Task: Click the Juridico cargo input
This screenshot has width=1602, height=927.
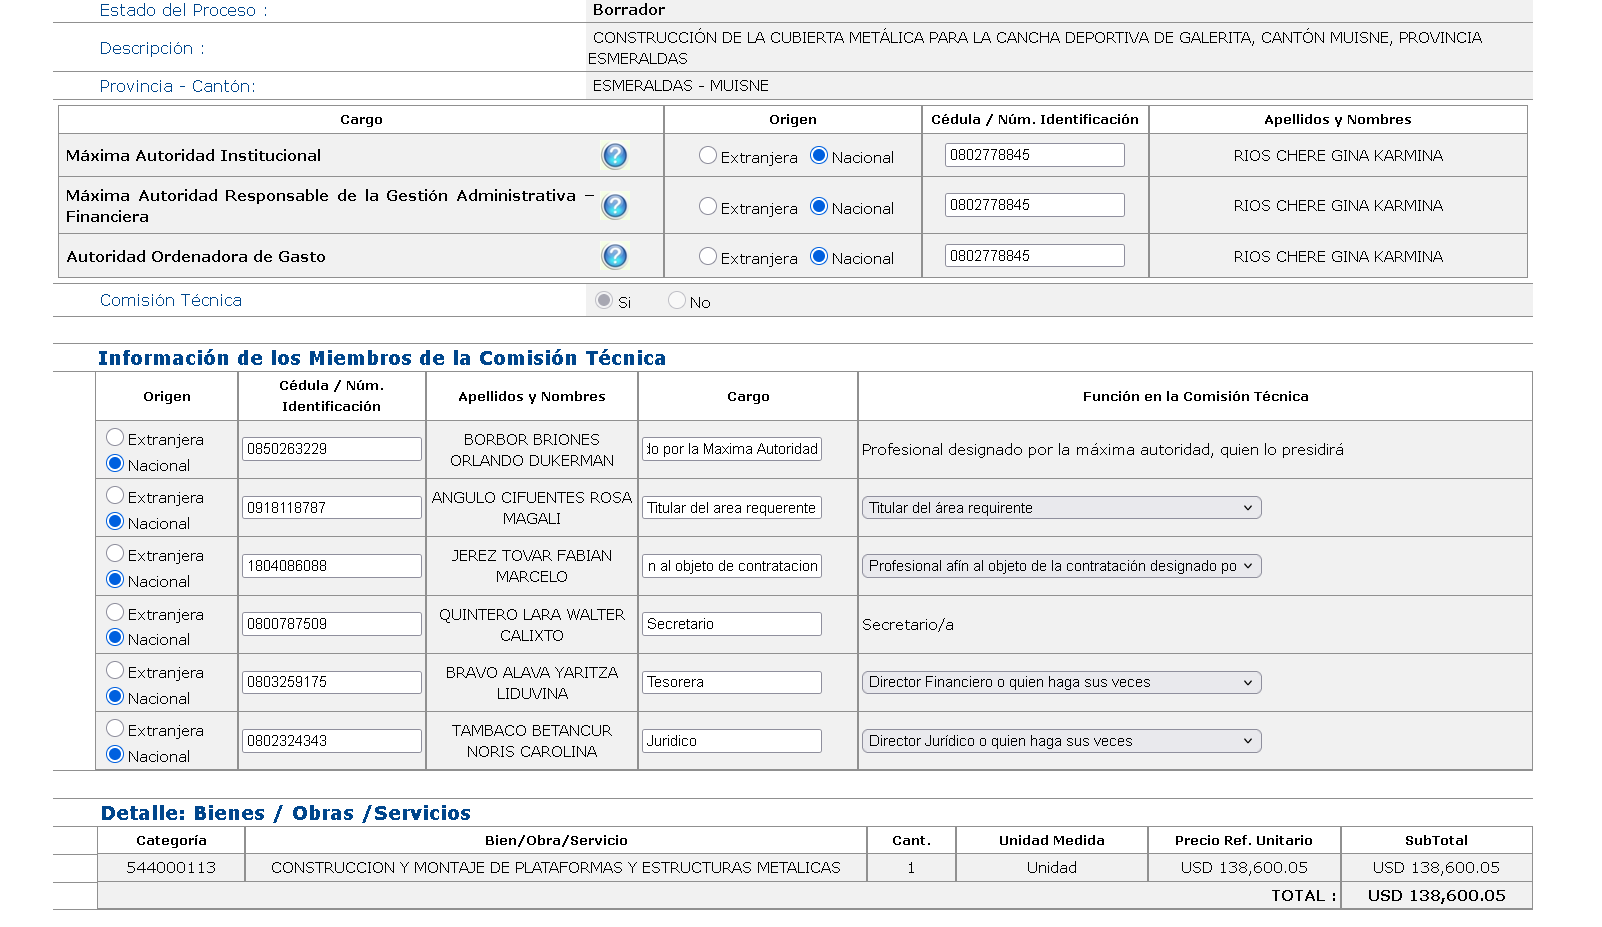Action: coord(731,741)
